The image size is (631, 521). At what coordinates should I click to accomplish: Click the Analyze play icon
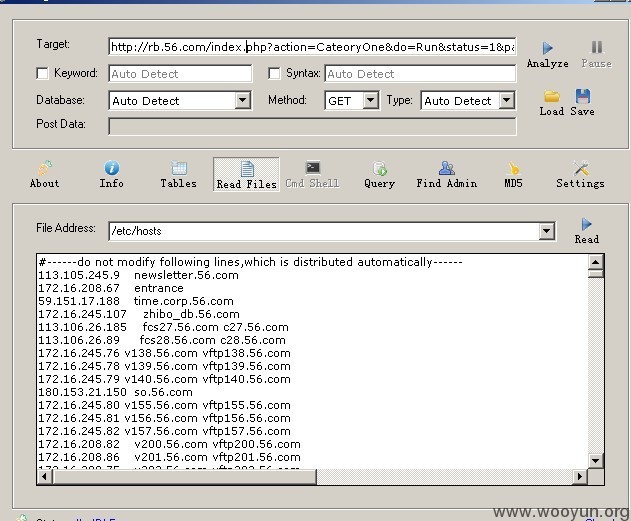tap(547, 48)
